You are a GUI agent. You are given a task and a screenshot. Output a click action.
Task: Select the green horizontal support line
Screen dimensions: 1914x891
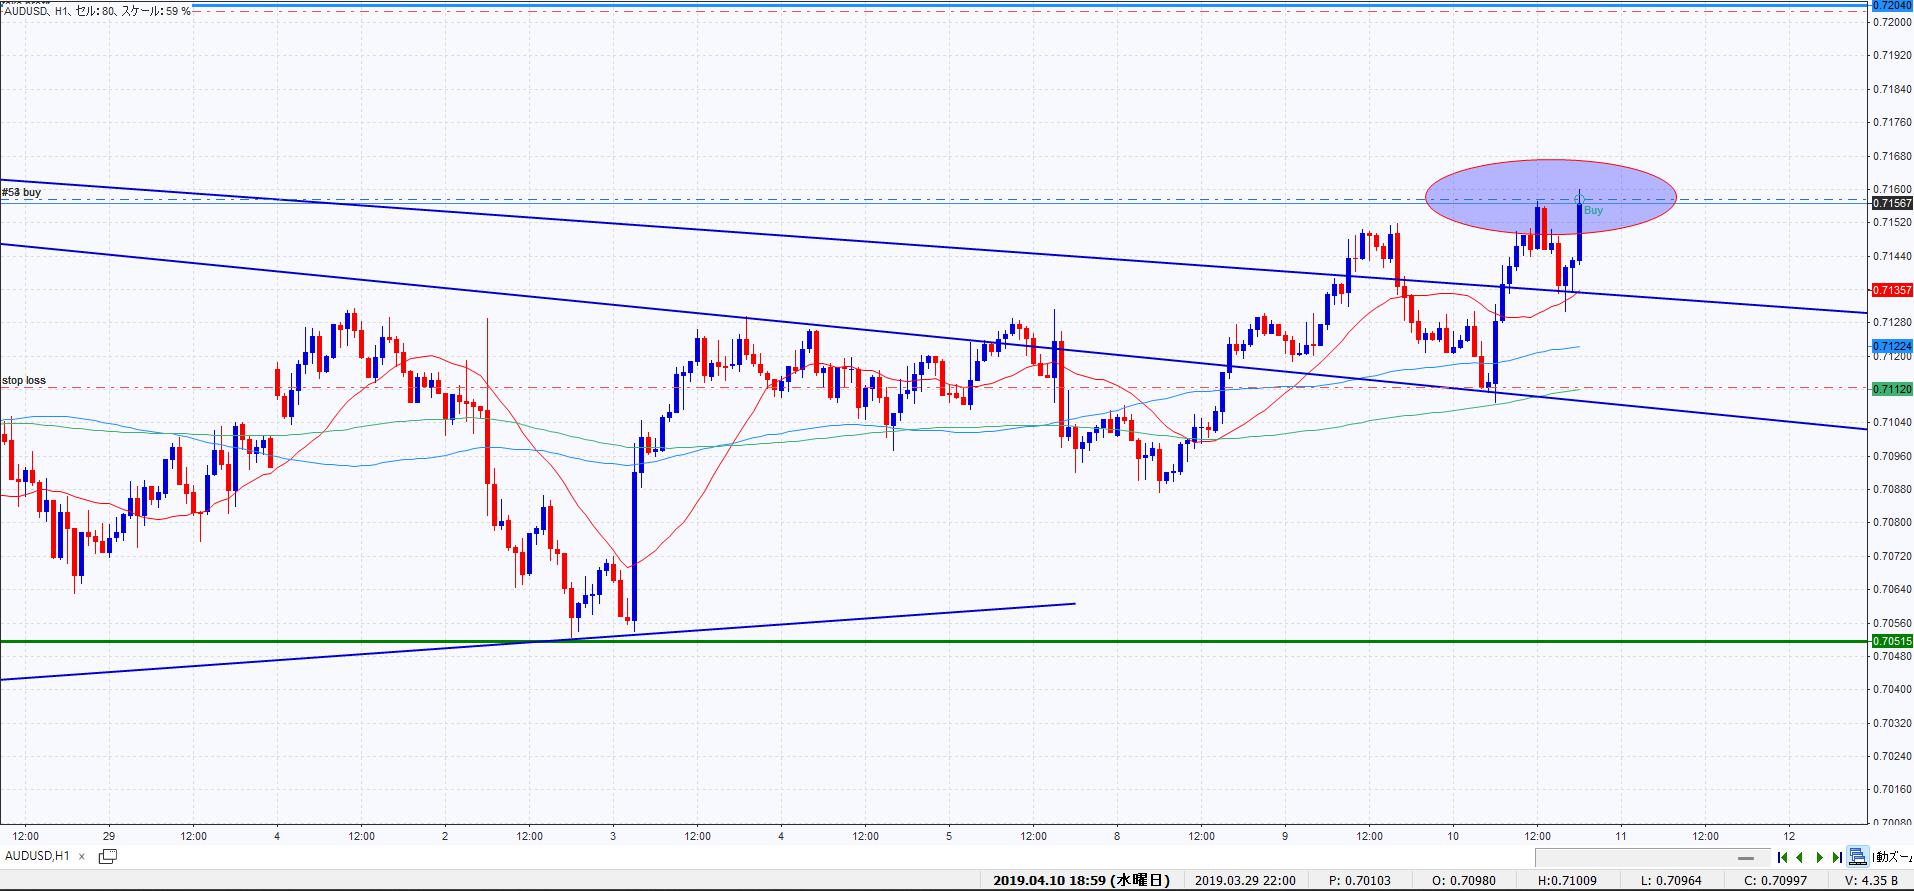[900, 641]
